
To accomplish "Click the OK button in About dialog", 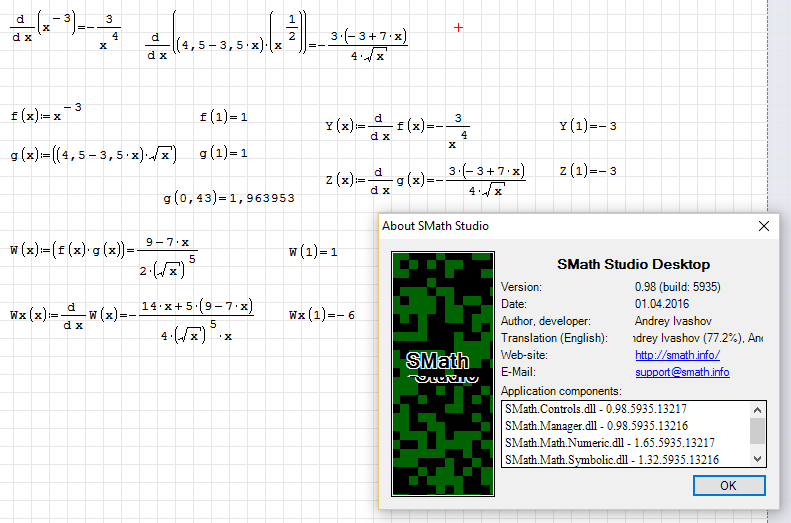I will click(x=728, y=485).
